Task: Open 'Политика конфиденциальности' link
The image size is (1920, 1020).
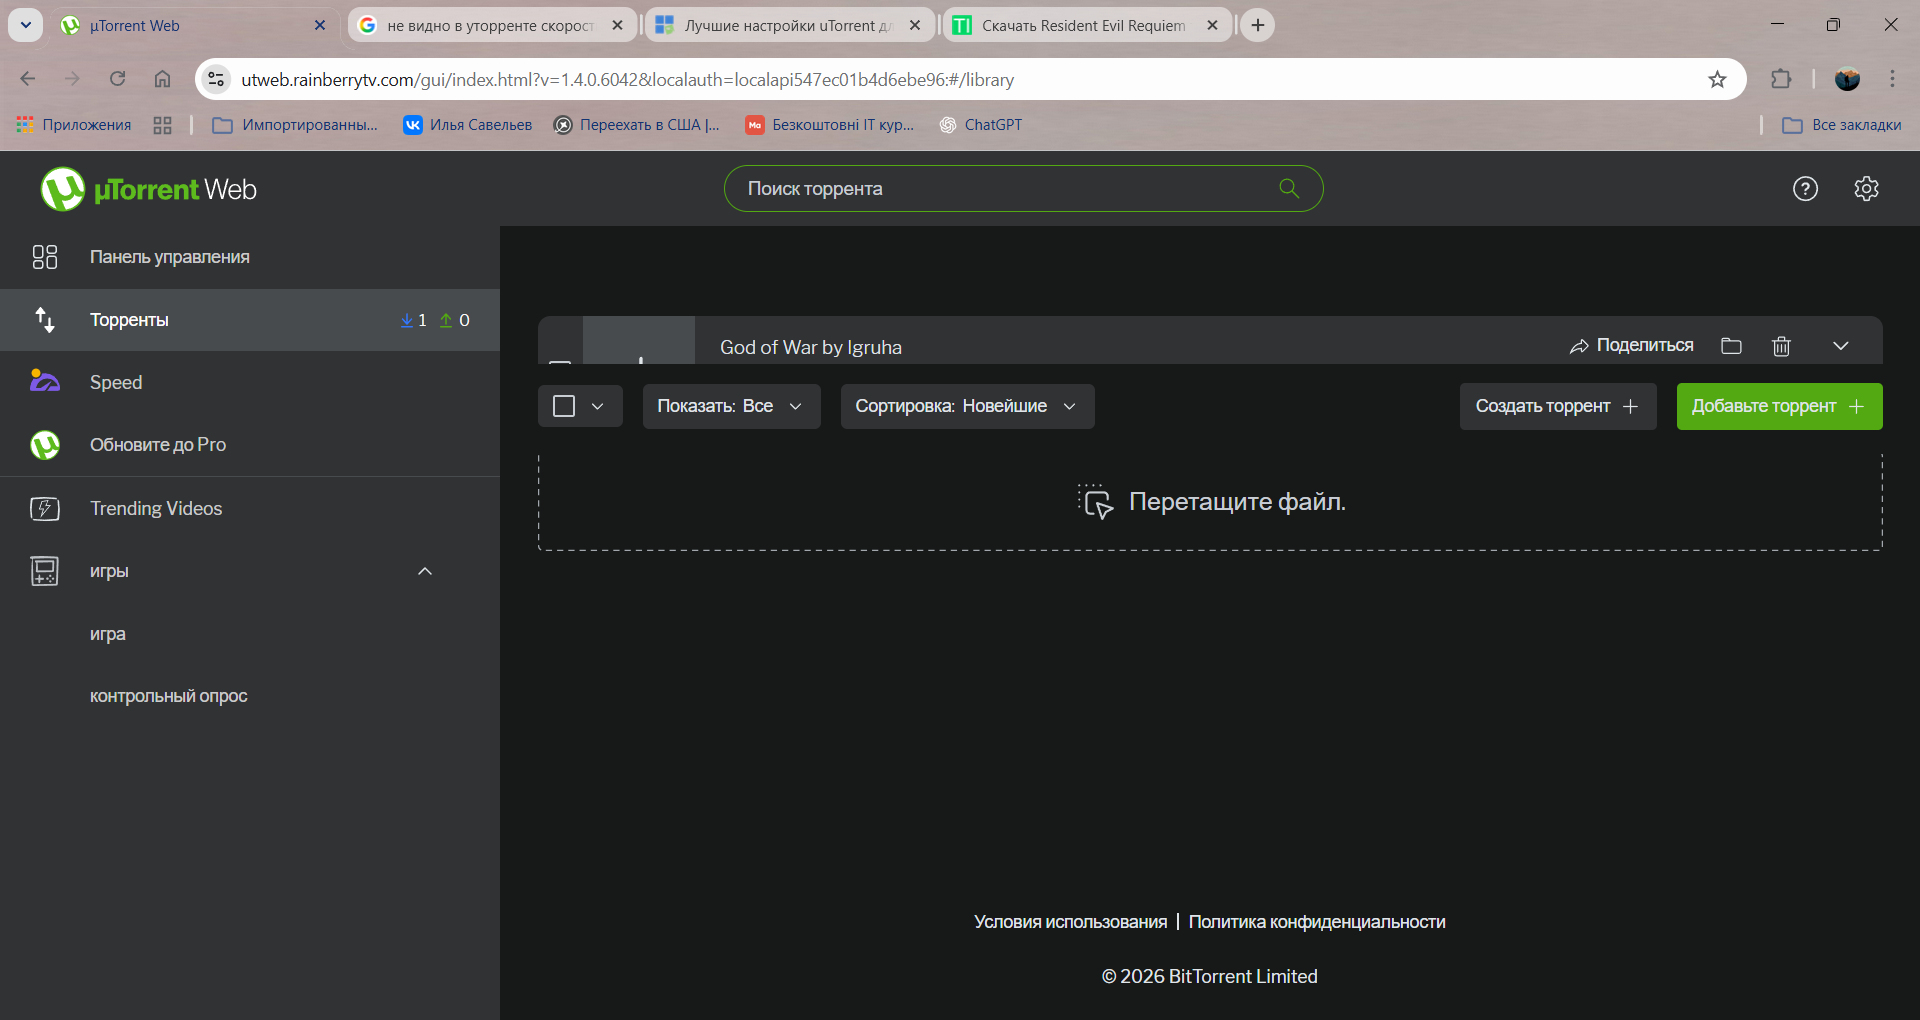Action: [1317, 922]
